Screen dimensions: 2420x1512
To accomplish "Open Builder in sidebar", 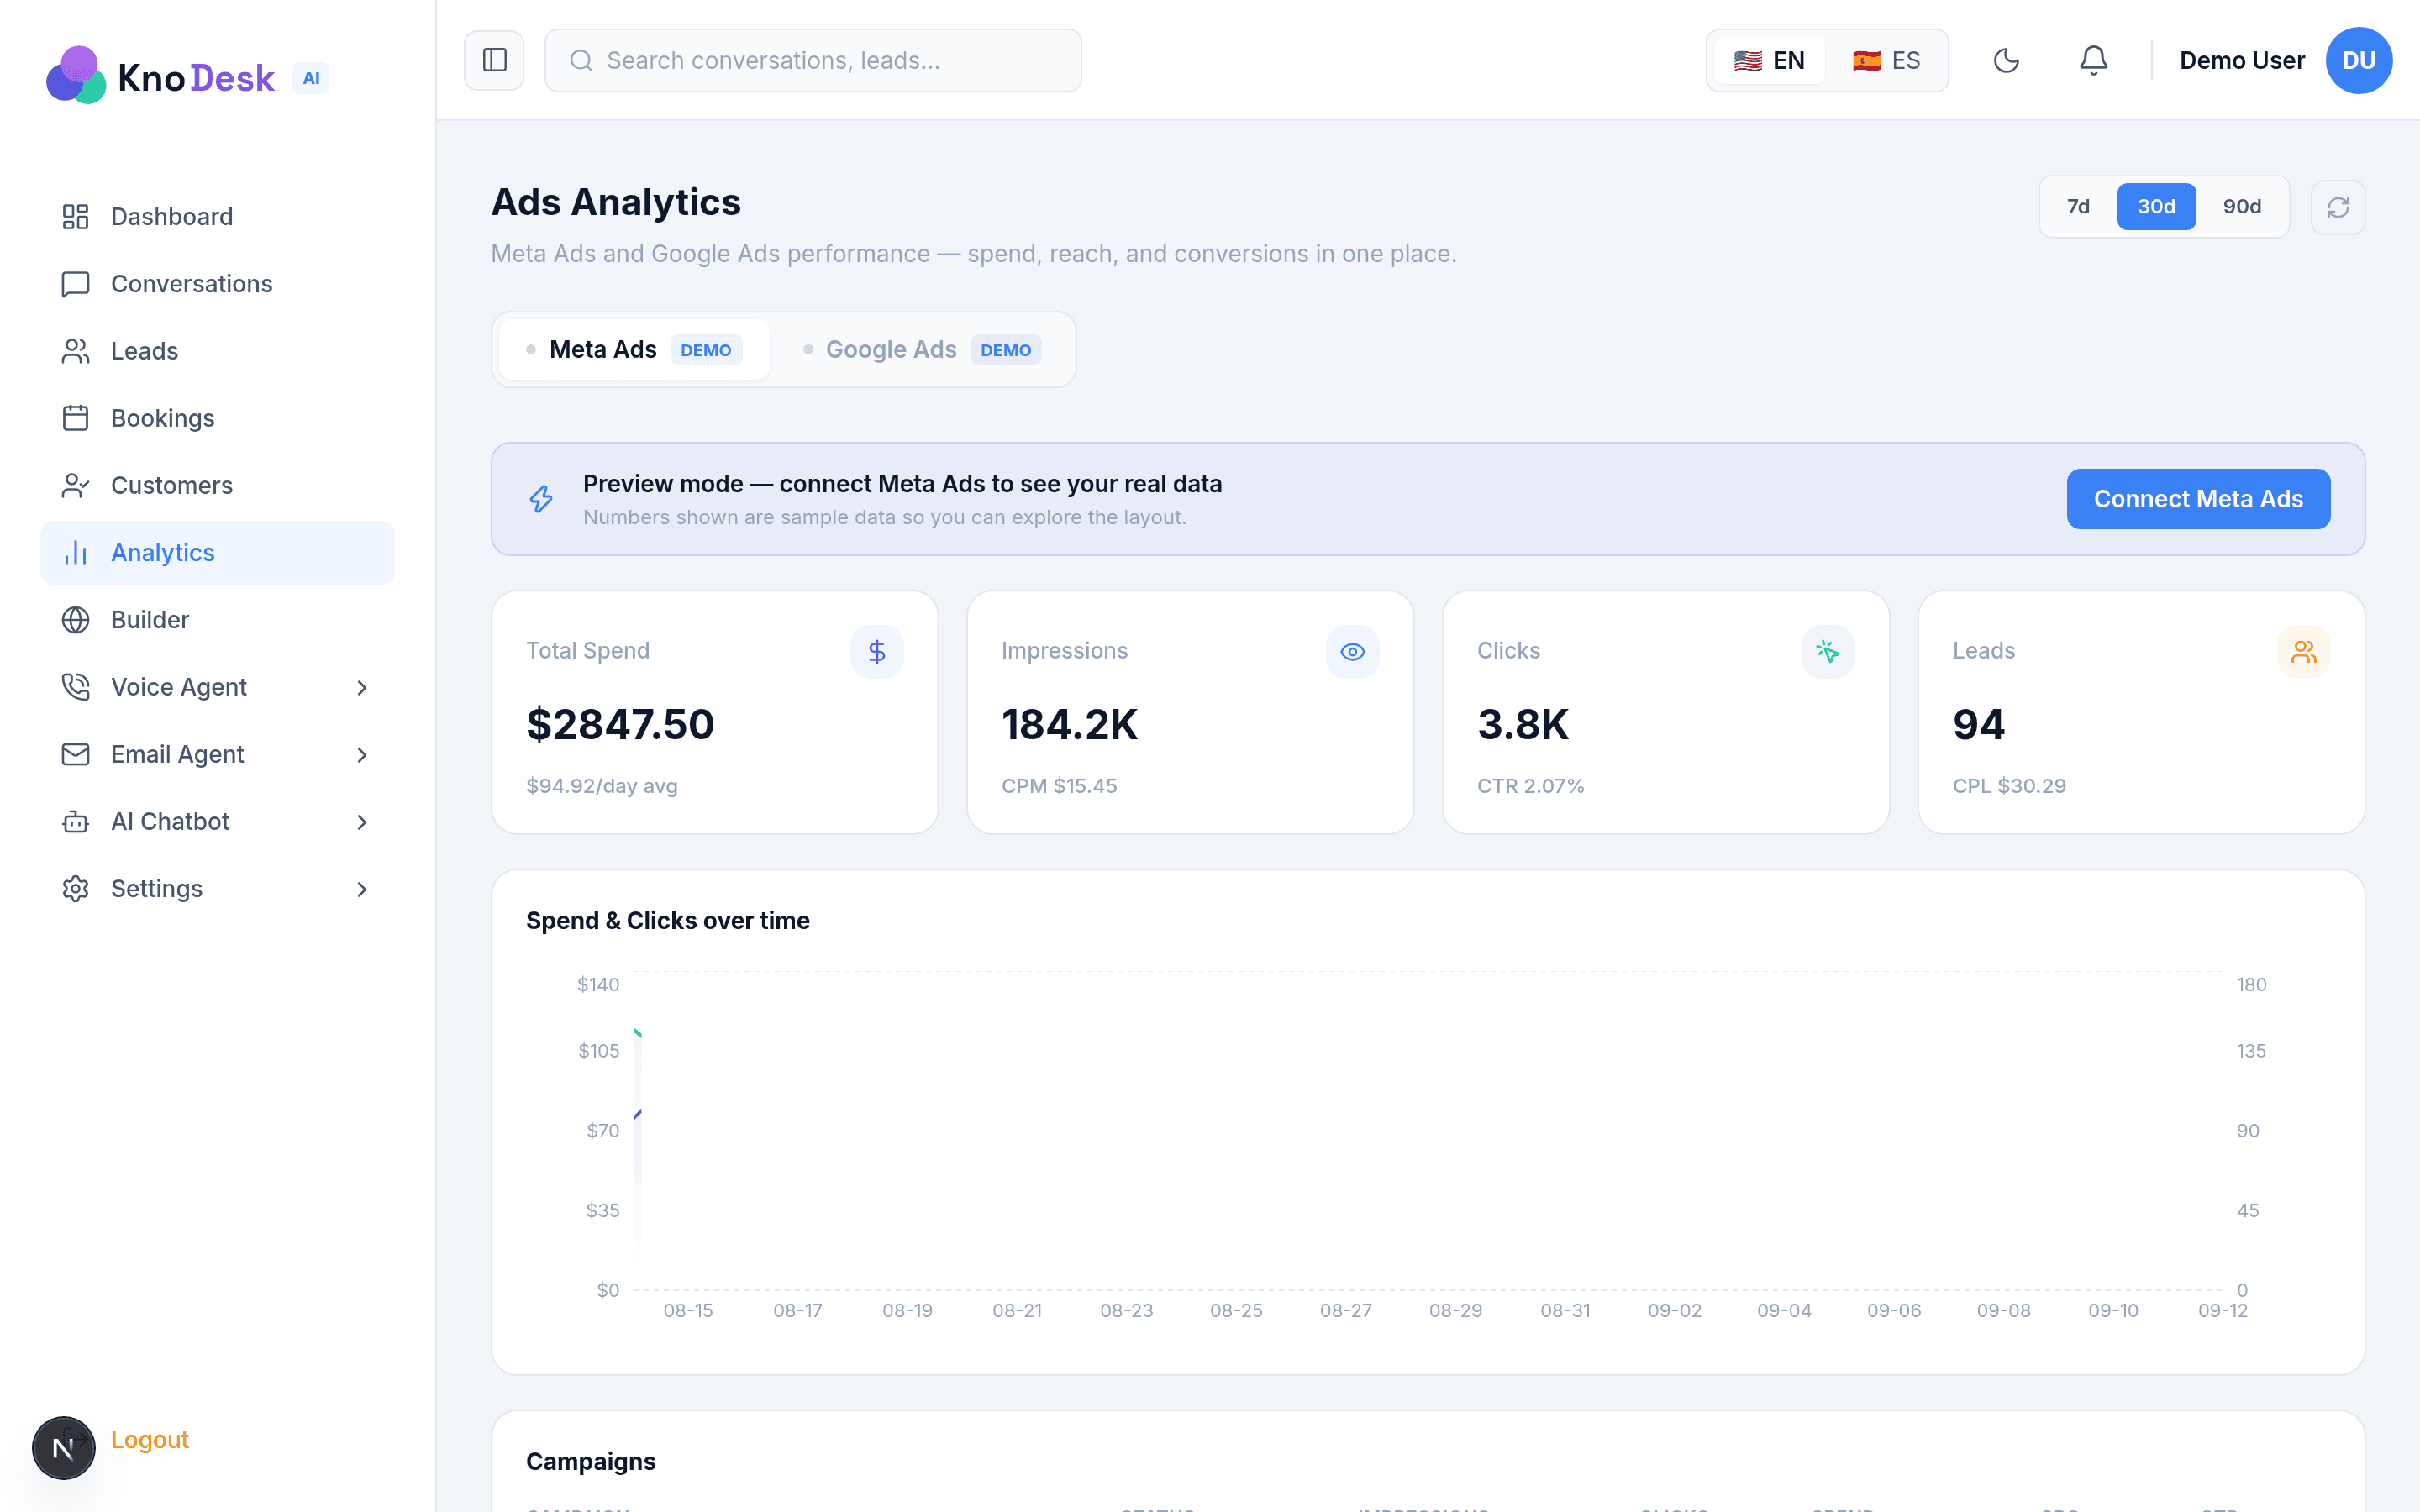I will [217, 620].
